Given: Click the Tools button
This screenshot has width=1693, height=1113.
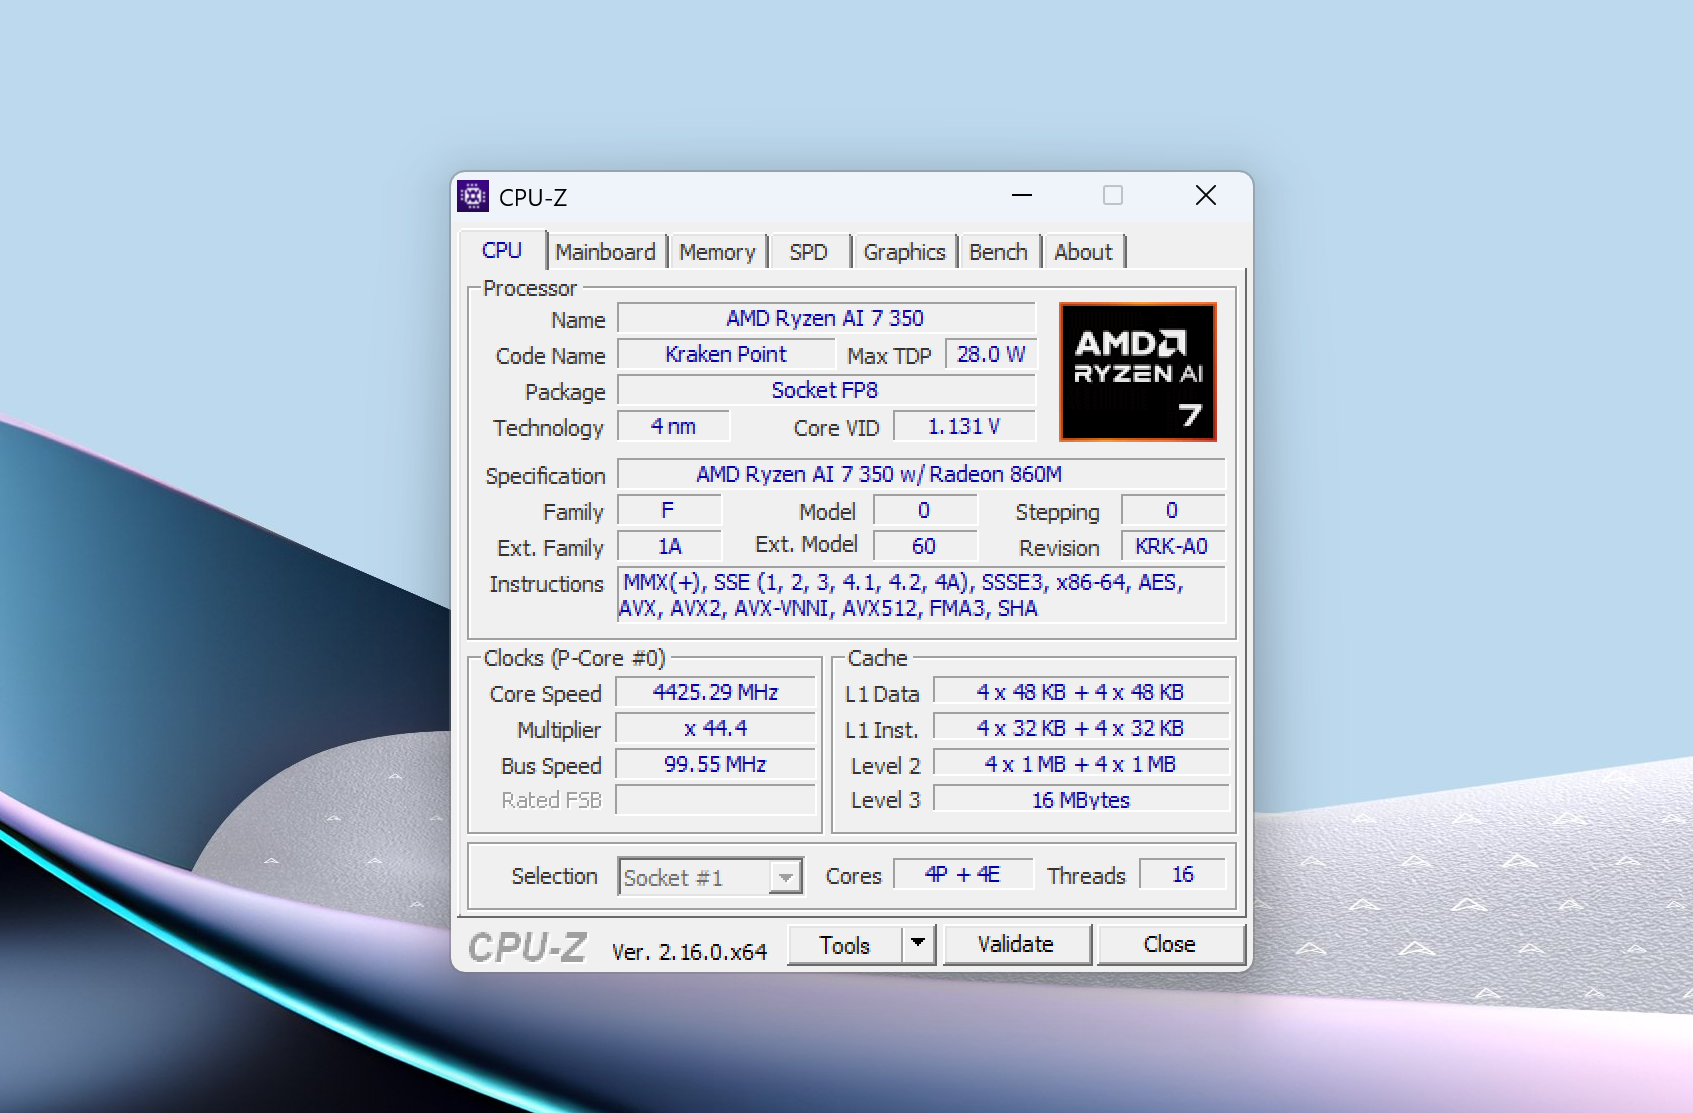Looking at the screenshot, I should (x=845, y=945).
